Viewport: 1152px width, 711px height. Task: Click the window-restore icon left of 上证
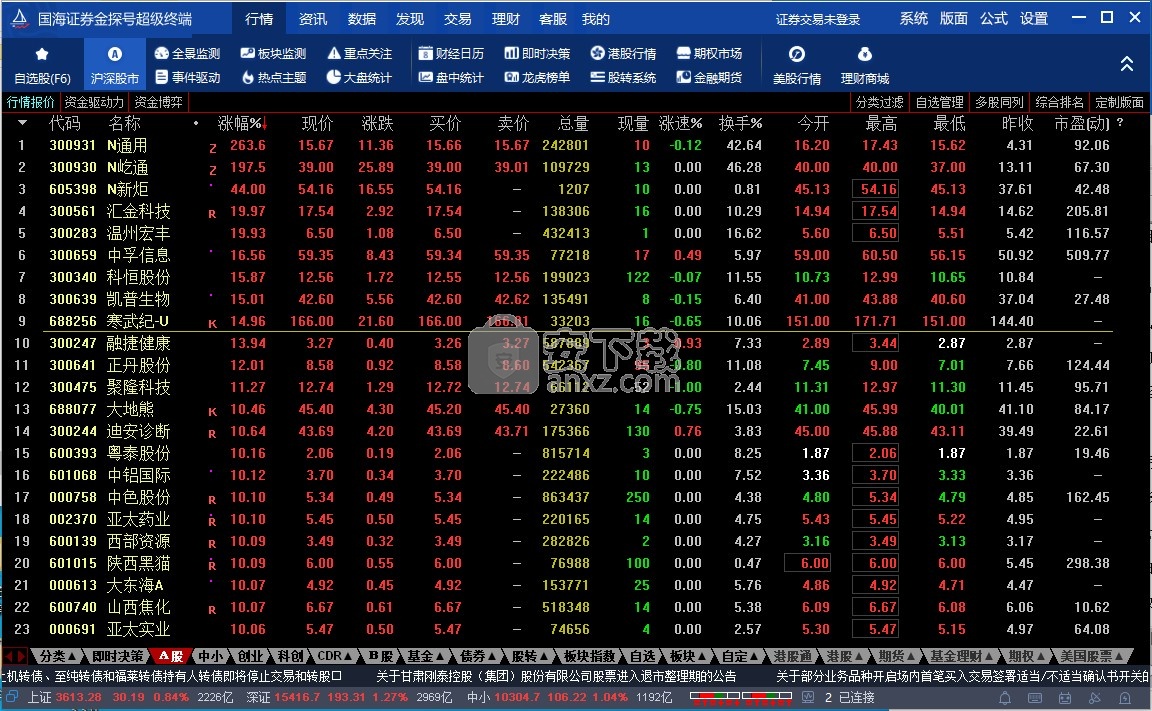(12, 697)
